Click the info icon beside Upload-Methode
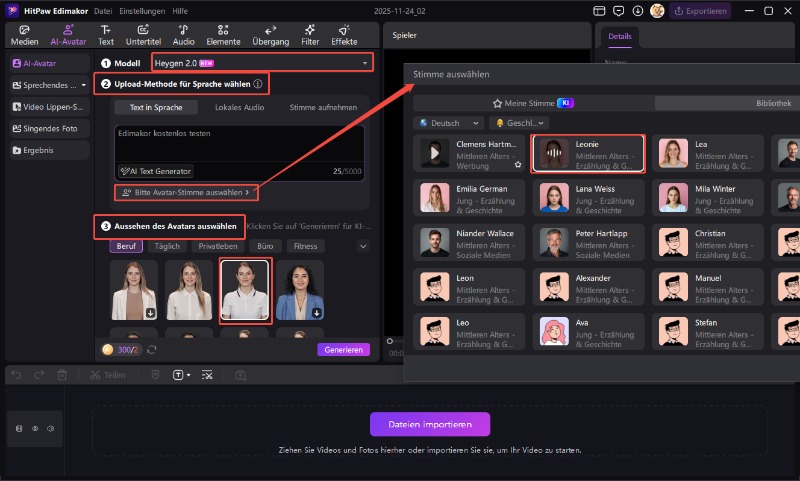This screenshot has height=481, width=800. [x=259, y=85]
